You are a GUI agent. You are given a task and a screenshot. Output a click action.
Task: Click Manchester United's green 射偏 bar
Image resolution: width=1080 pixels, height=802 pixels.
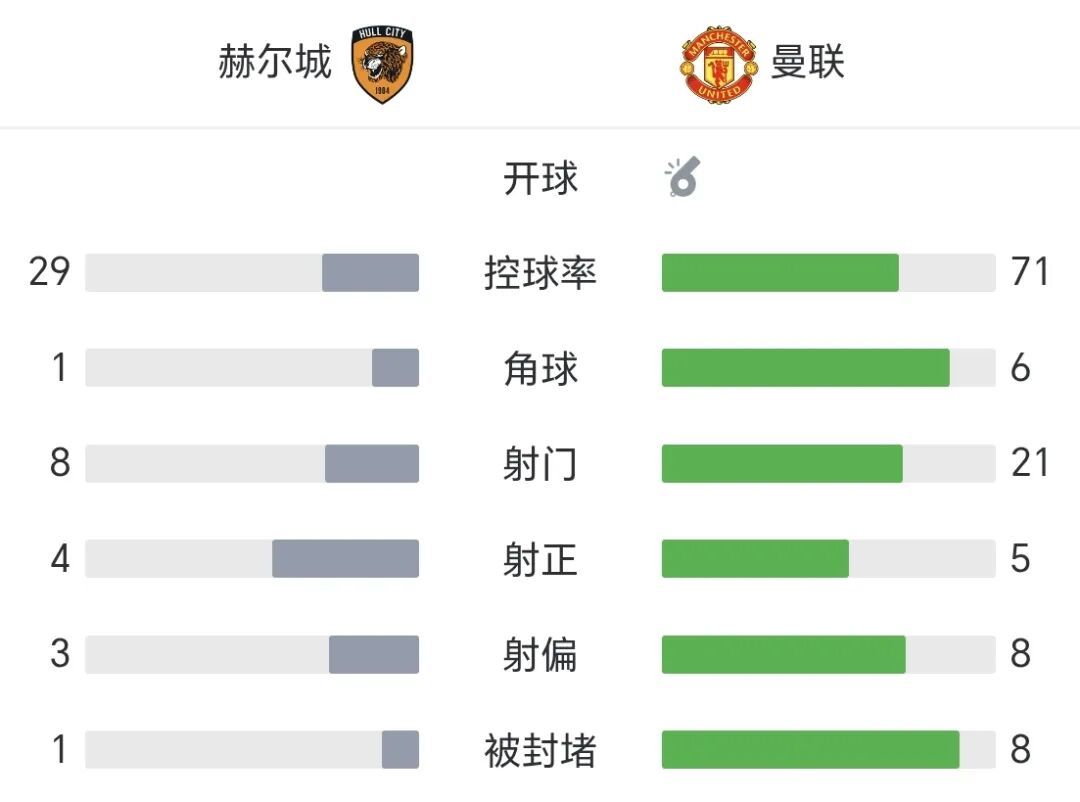tap(784, 654)
